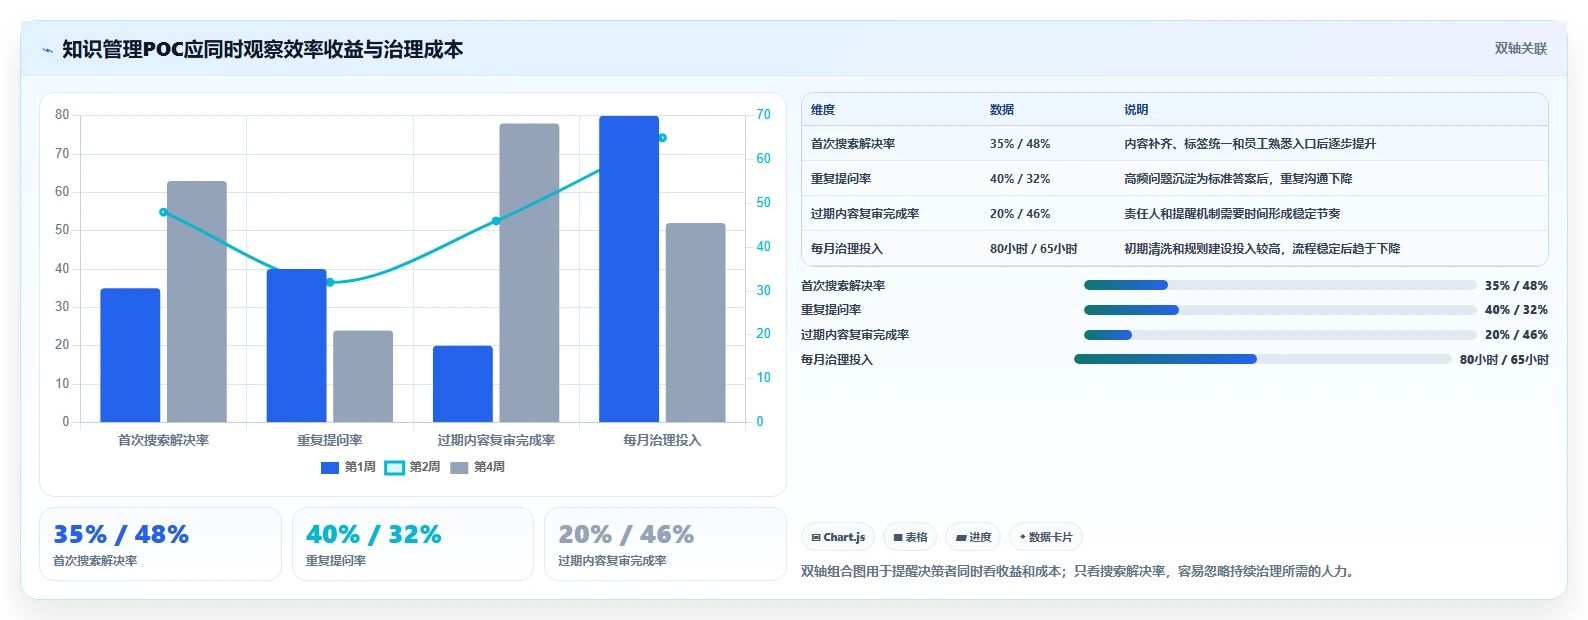Select the 进度 tag chip
The width and height of the screenshot is (1588, 620).
973,537
